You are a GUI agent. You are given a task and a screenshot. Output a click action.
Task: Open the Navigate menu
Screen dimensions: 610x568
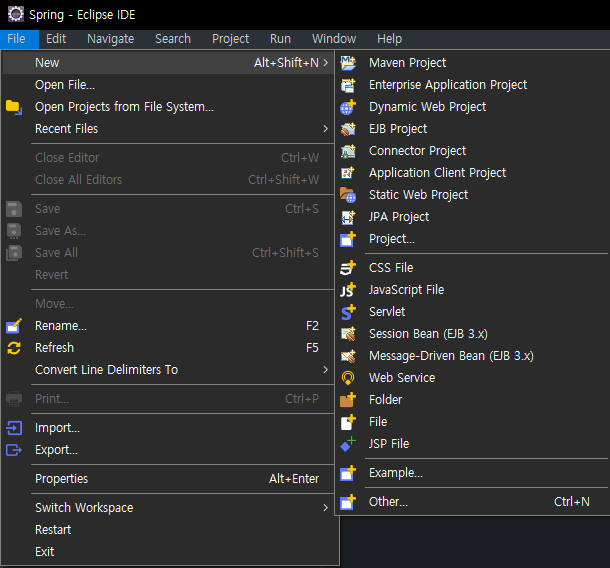[x=110, y=39]
